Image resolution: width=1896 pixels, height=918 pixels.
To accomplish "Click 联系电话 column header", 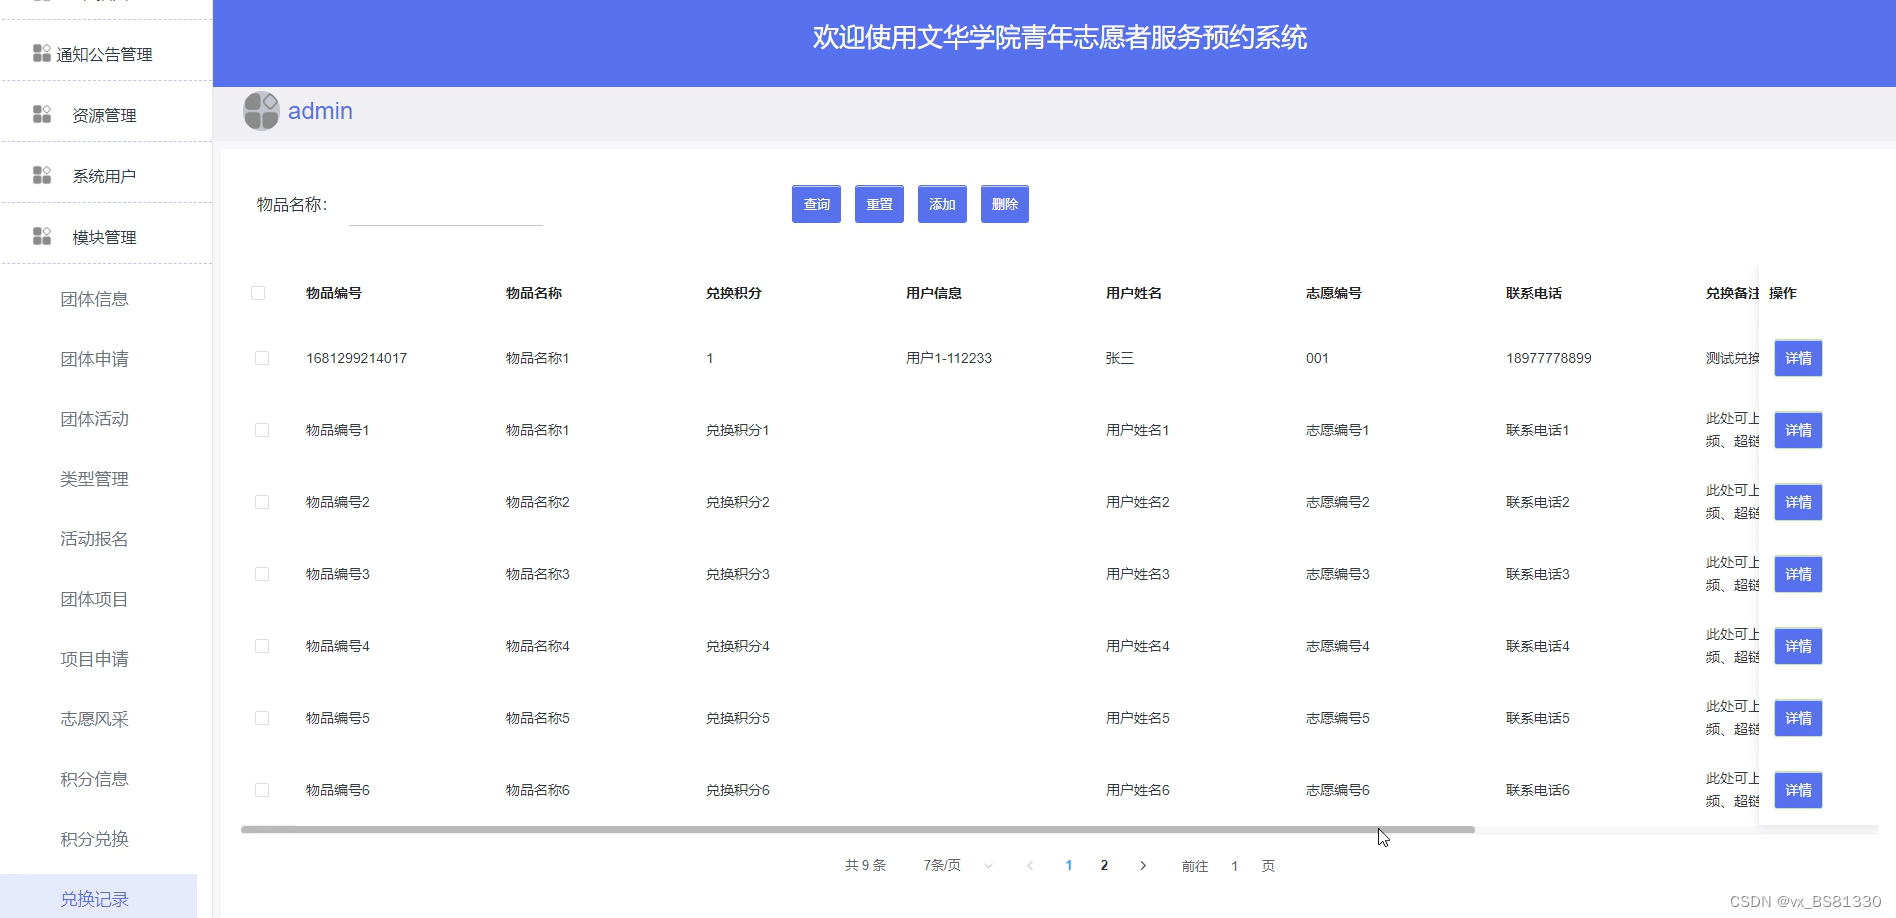I will click(1534, 293).
